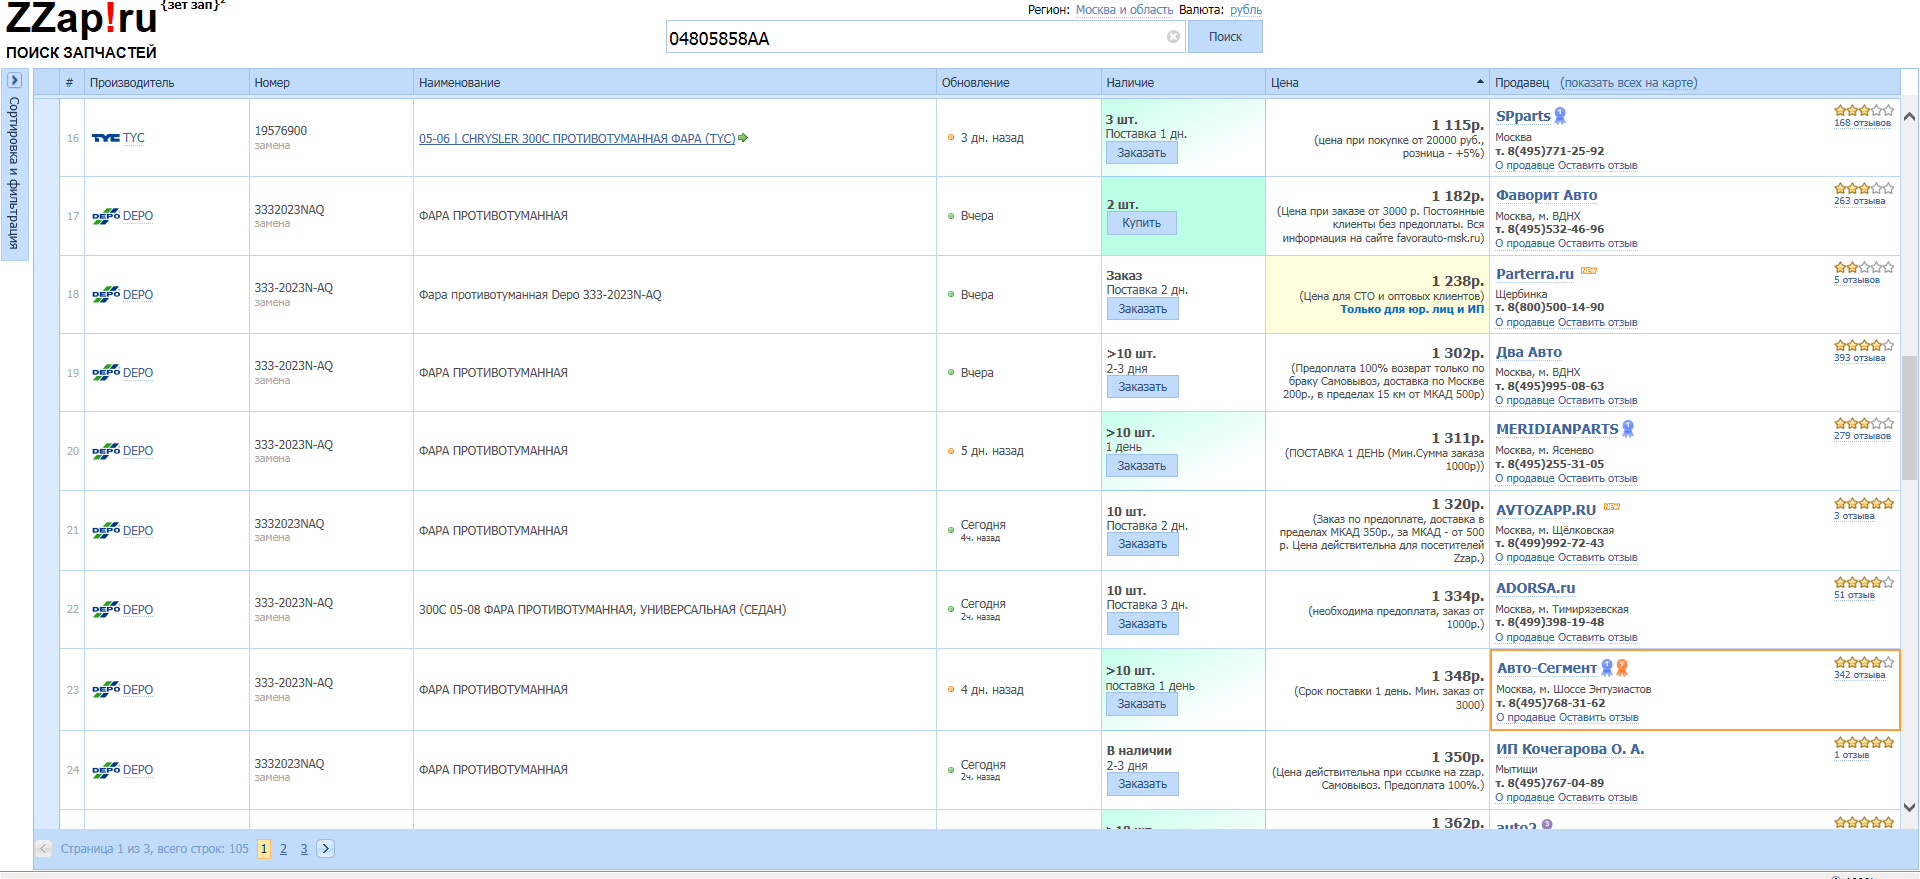This screenshot has height=879, width=1920.
Task: Click the DEPO logo in row 21
Action: tap(106, 531)
